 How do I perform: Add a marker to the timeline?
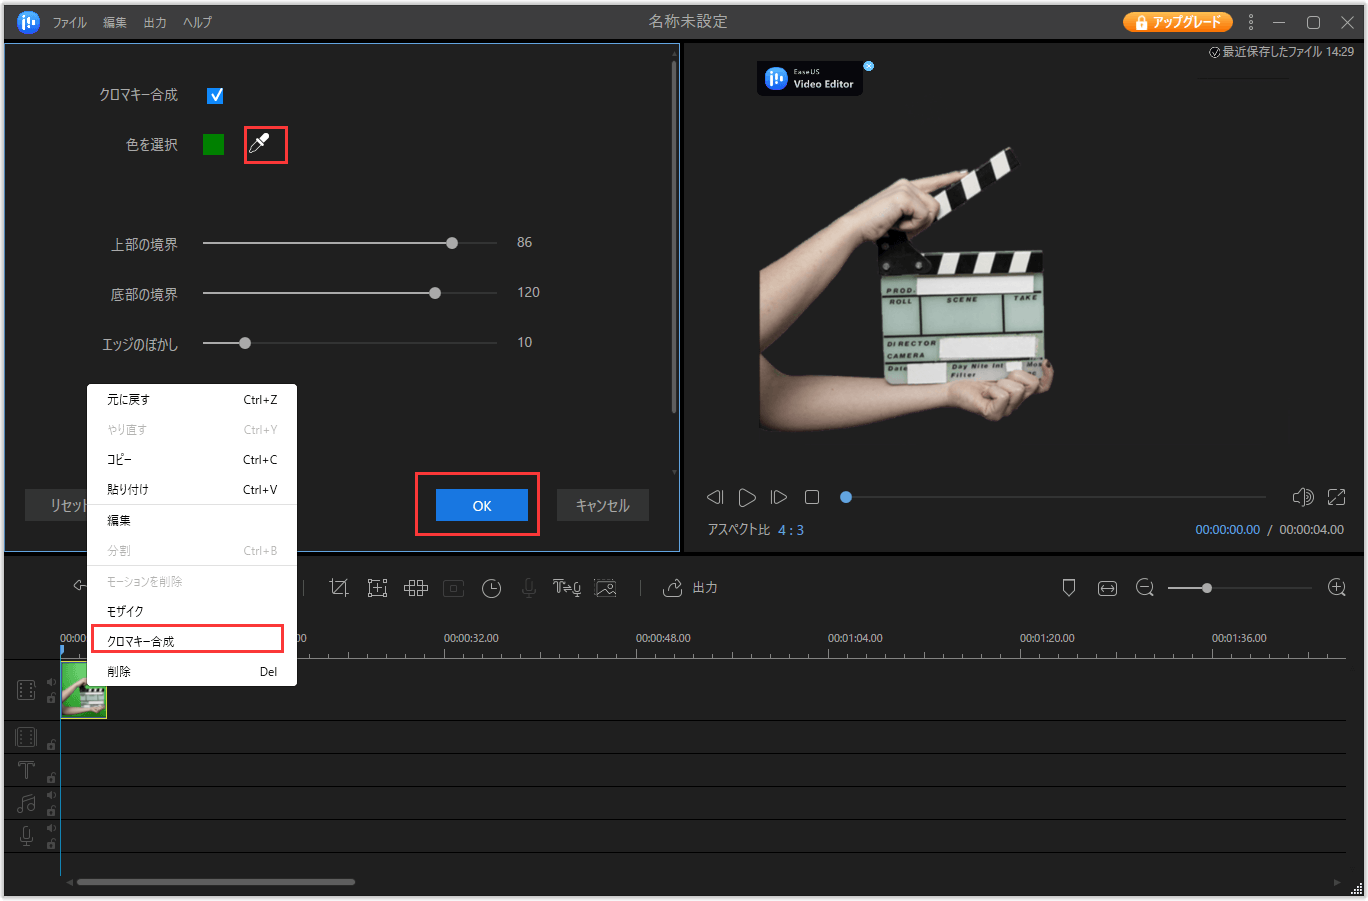(1068, 588)
